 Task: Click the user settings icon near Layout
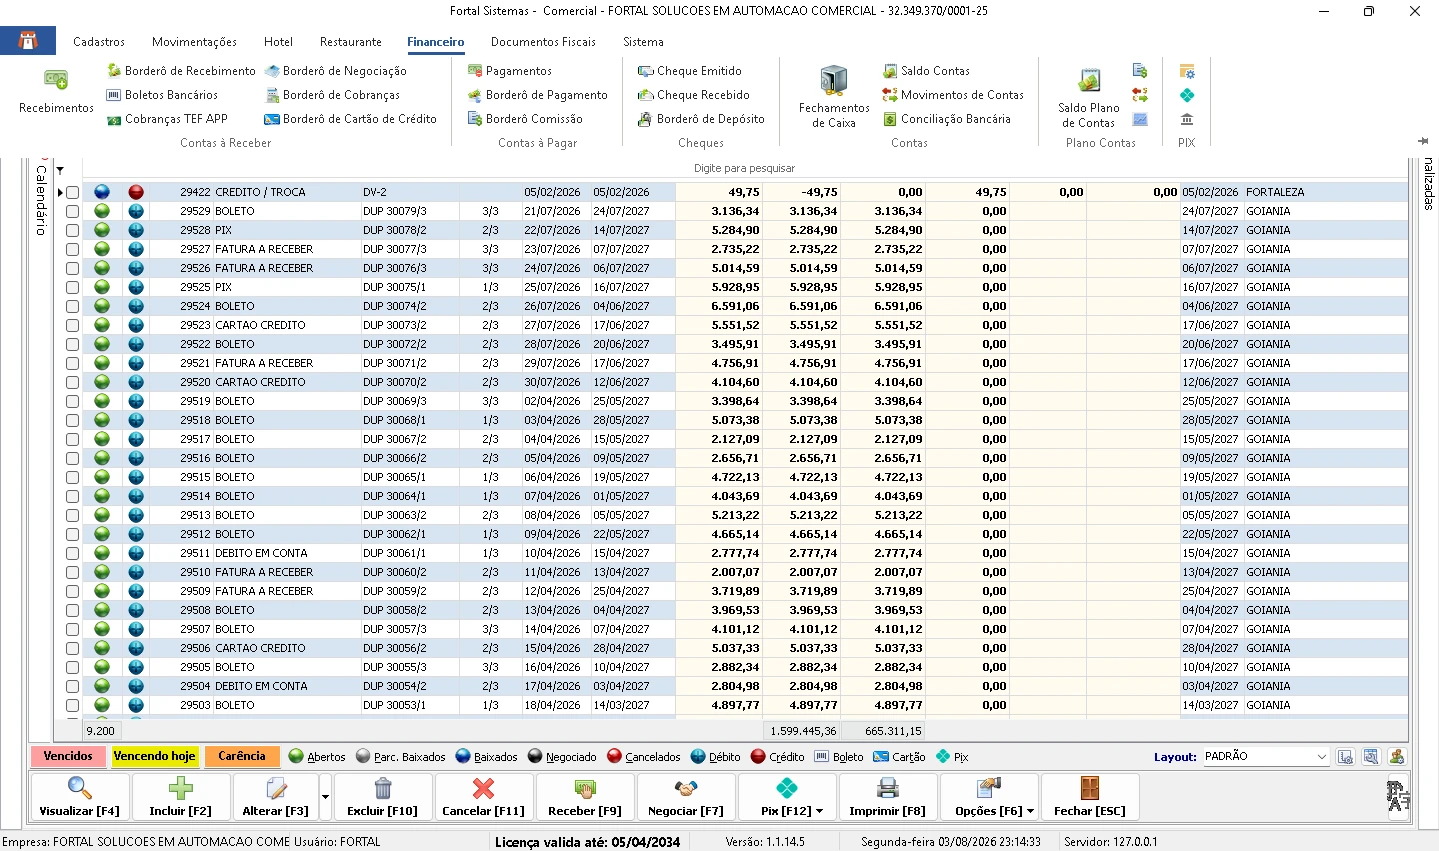coord(1397,757)
